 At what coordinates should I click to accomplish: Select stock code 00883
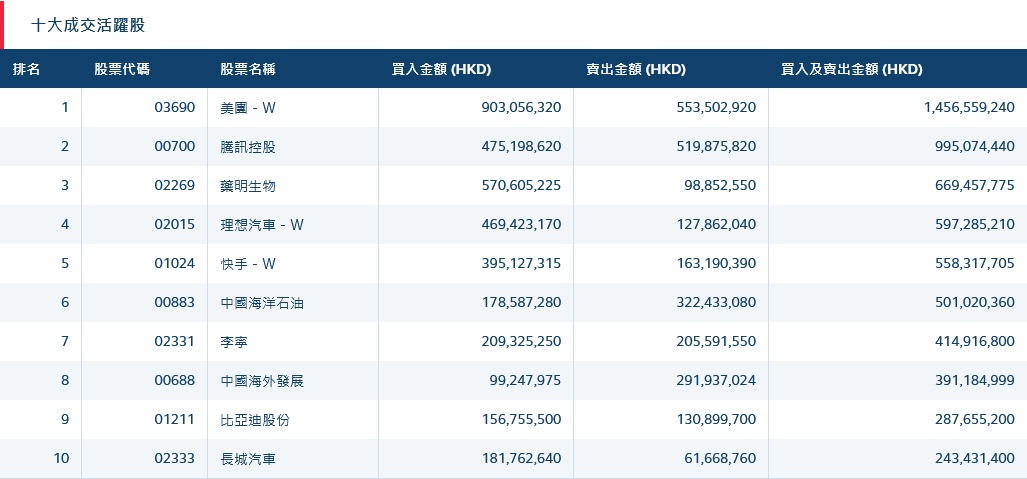pyautogui.click(x=175, y=303)
